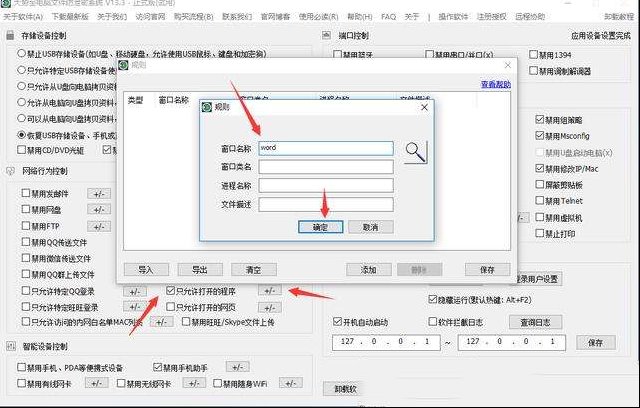Click the 清空 button in rules window
Viewport: 640px width, 408px height.
pos(253,270)
